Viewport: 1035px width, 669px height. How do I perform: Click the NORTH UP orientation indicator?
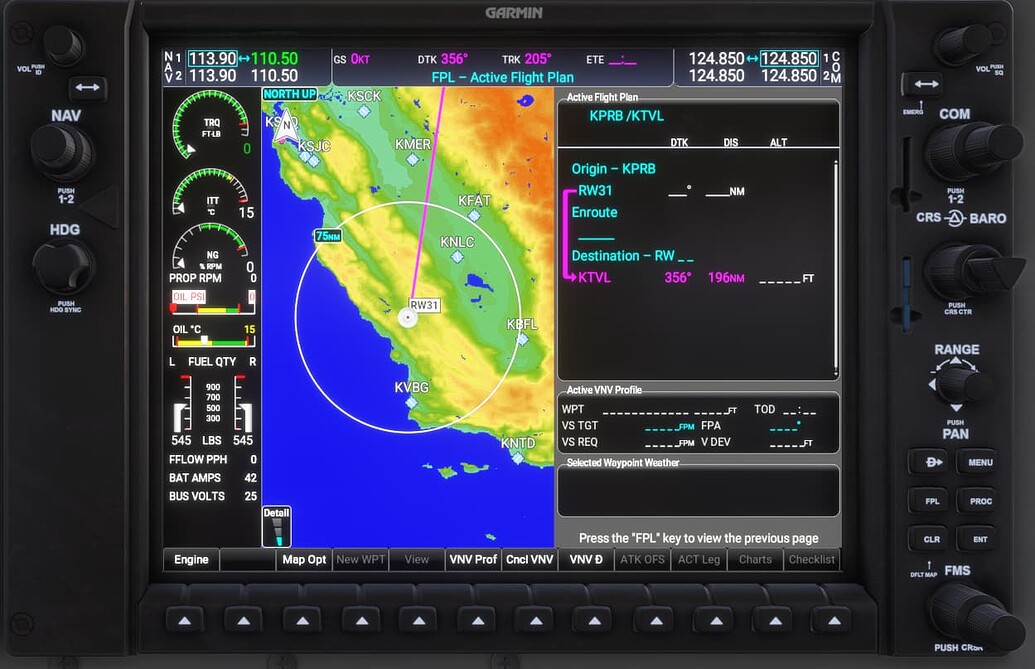click(290, 93)
